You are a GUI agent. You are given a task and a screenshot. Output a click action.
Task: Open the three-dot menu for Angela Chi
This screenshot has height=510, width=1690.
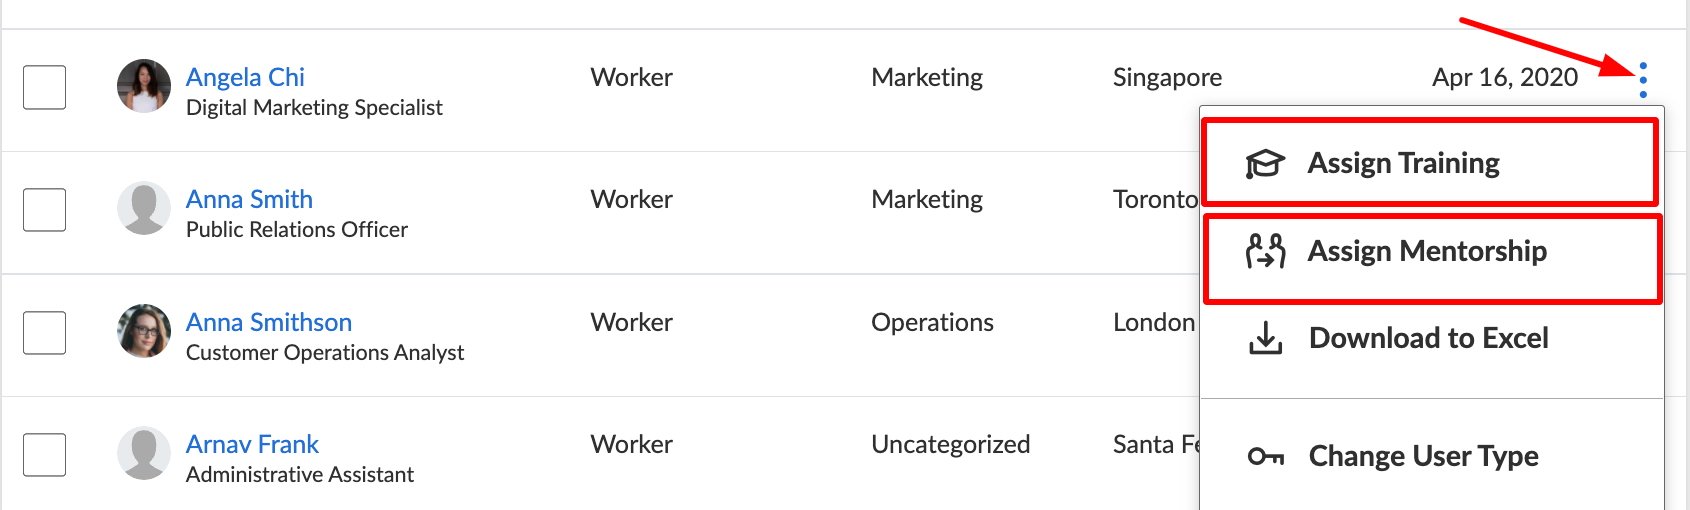[x=1643, y=80]
